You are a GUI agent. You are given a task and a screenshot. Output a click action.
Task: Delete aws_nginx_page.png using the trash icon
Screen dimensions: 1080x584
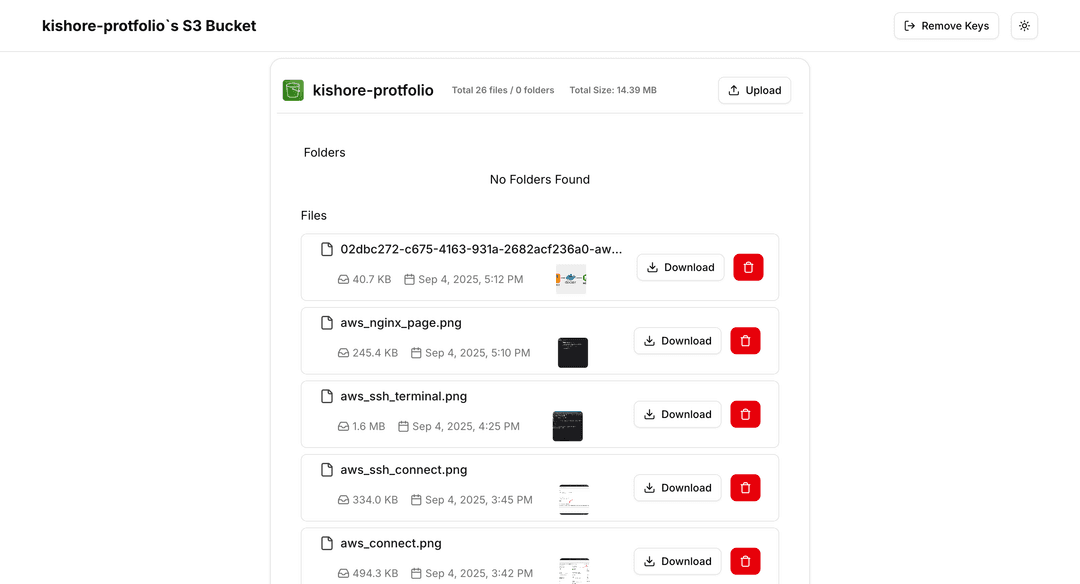click(x=745, y=341)
